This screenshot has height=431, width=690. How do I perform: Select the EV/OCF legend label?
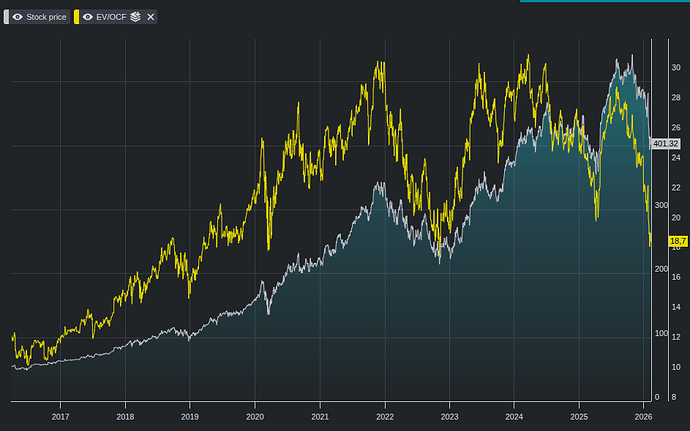click(x=111, y=17)
